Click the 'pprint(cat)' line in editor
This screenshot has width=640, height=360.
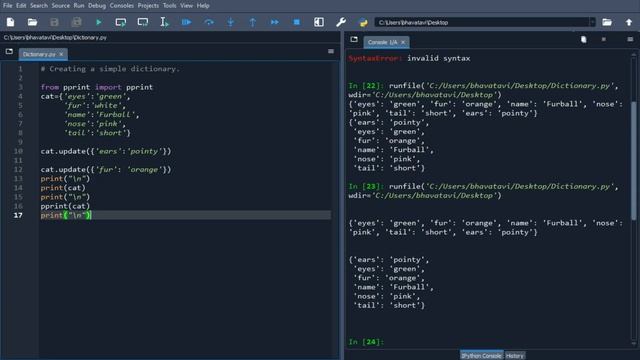coord(65,206)
